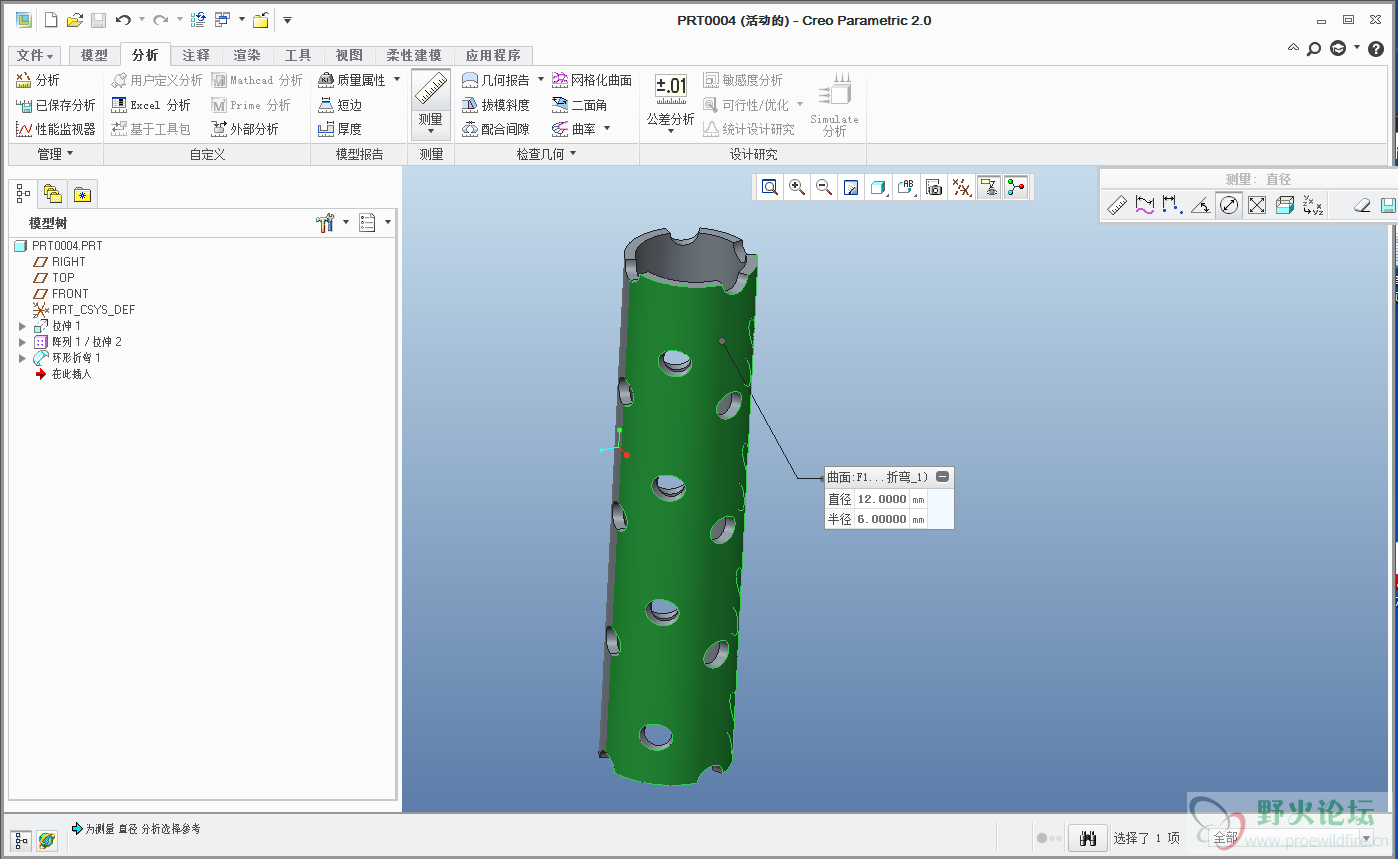This screenshot has width=1398, height=859.
Task: Open the 文件 file menu dropdown
Action: click(36, 56)
